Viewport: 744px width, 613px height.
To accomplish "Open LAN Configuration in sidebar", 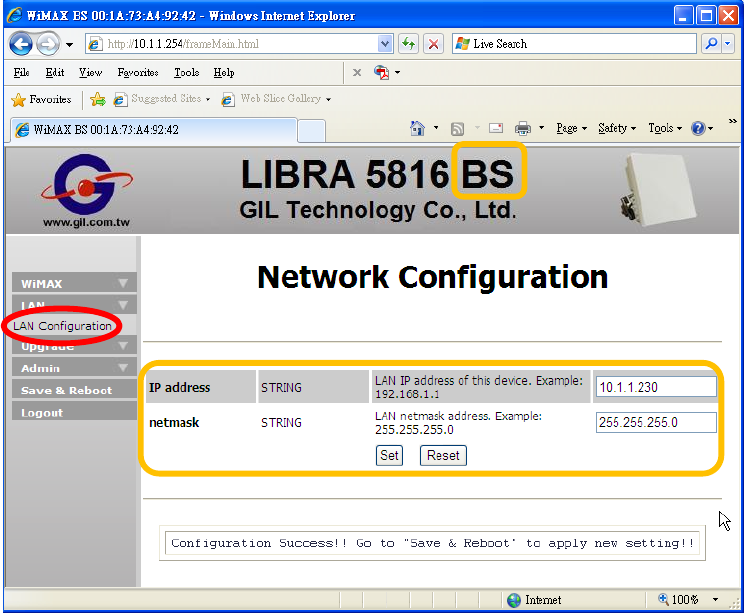I will [62, 326].
